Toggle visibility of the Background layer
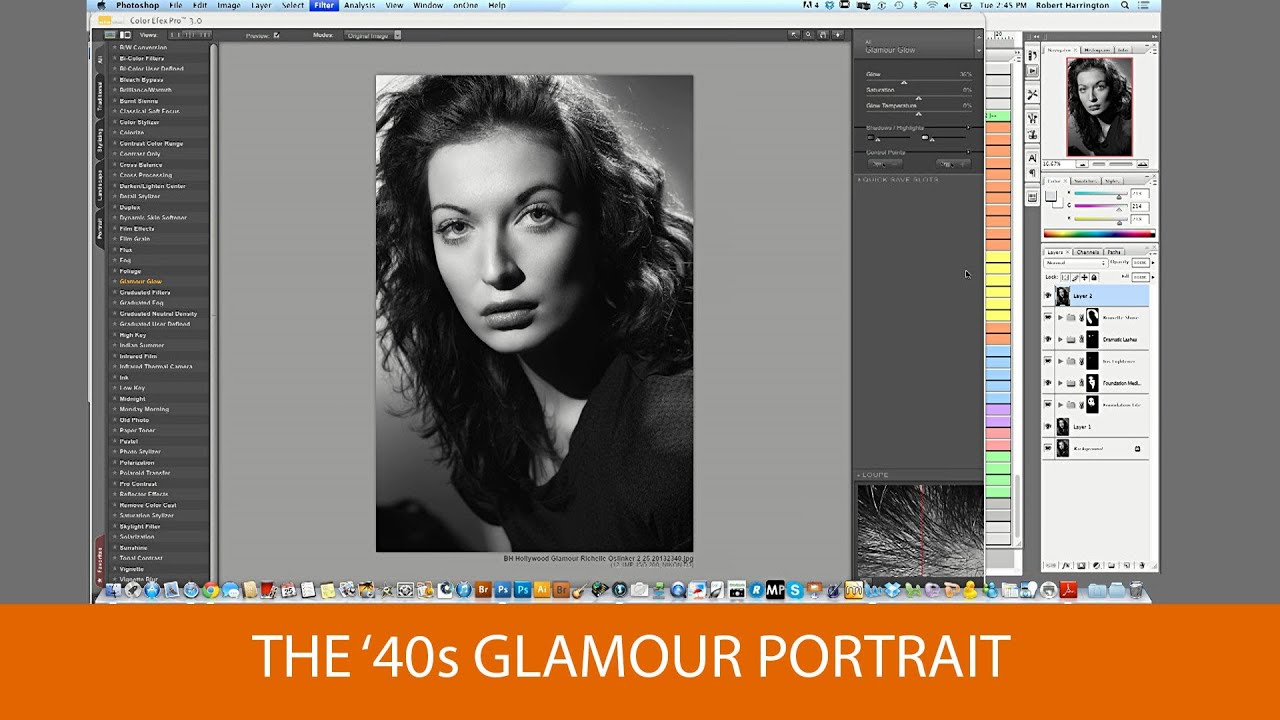Image resolution: width=1280 pixels, height=720 pixels. [1048, 449]
